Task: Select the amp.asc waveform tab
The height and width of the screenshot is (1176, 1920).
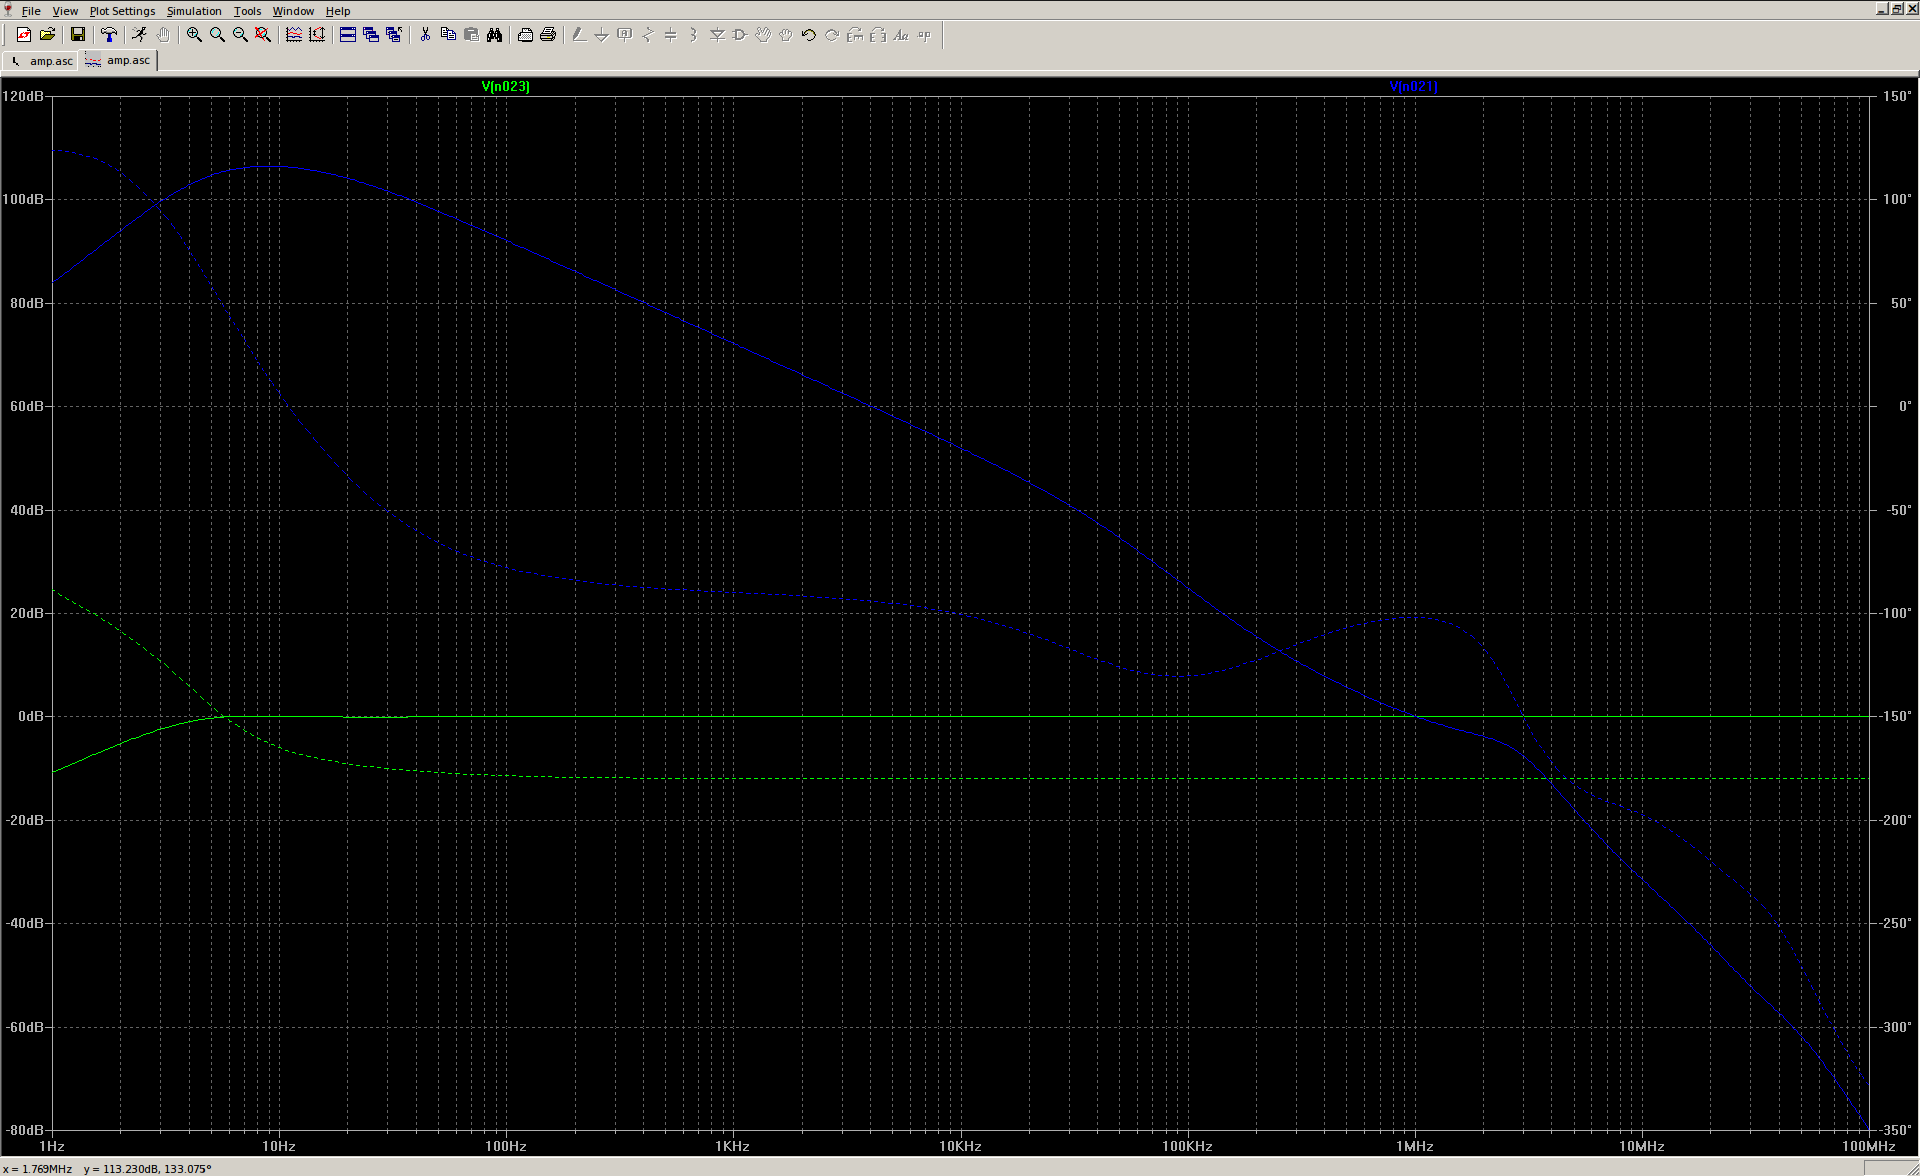Action: click(118, 60)
